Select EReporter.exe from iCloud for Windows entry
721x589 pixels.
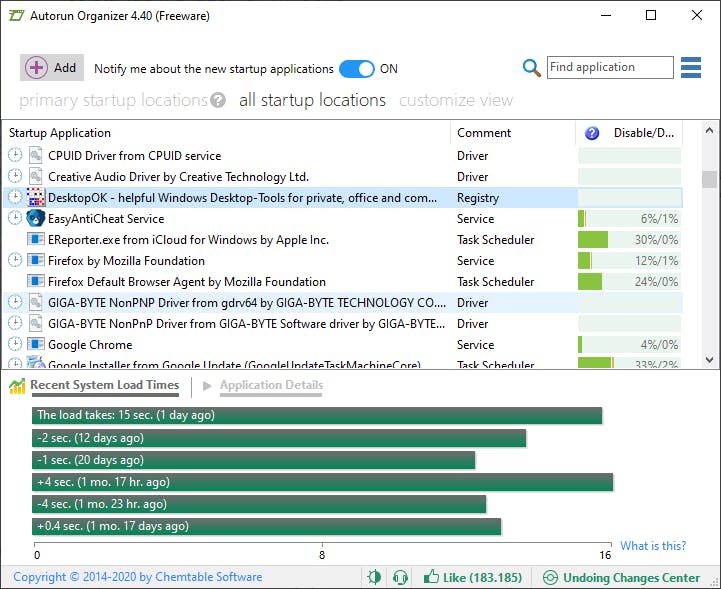(343, 240)
